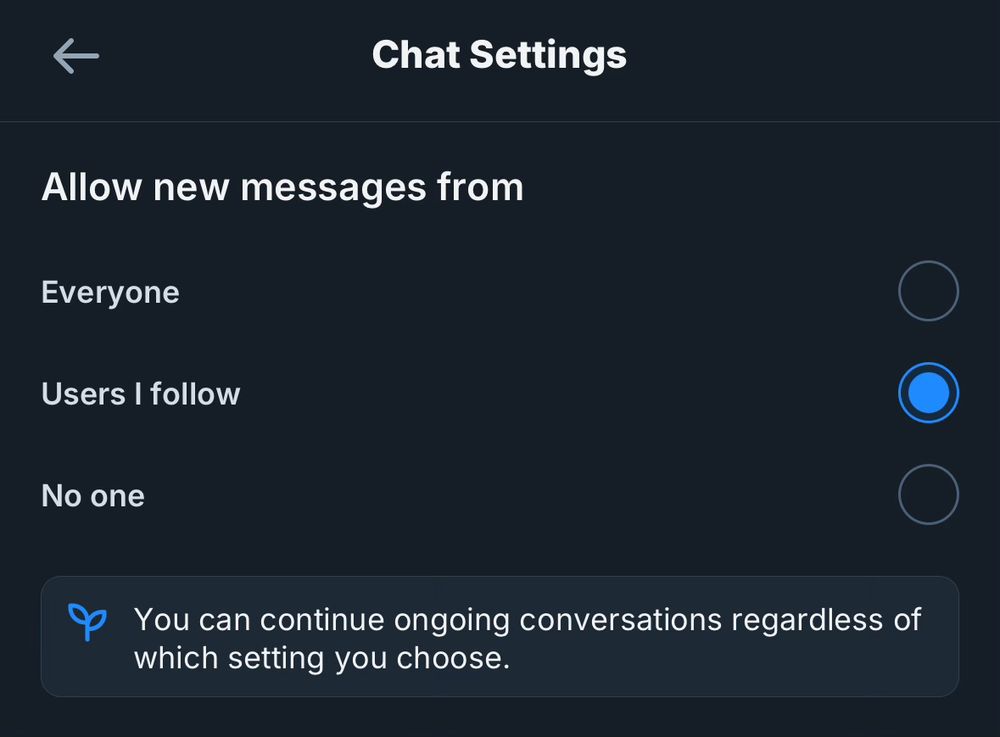The height and width of the screenshot is (737, 1000).
Task: Click the Everyone option label
Action: 110,293
